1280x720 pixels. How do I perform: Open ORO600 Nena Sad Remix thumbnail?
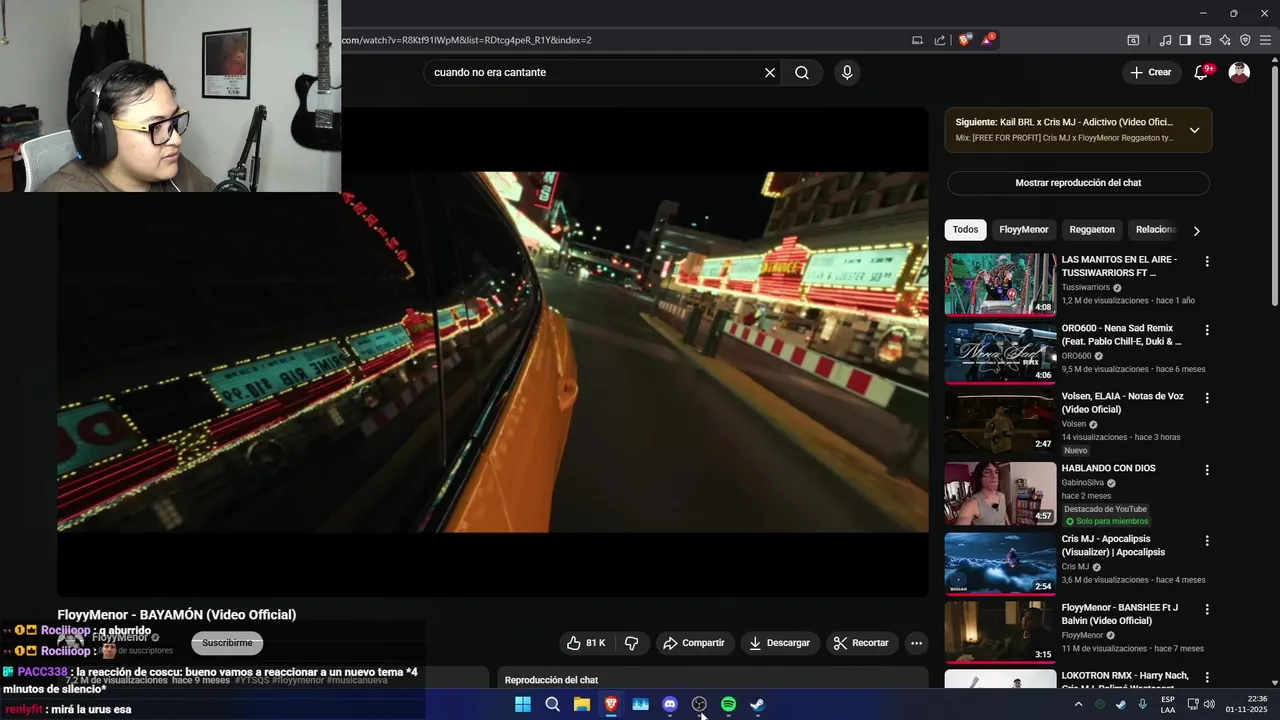coord(1000,352)
